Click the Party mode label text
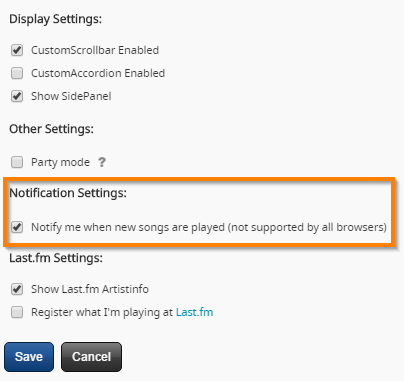Screen dimensions: 404x381 click(x=60, y=162)
